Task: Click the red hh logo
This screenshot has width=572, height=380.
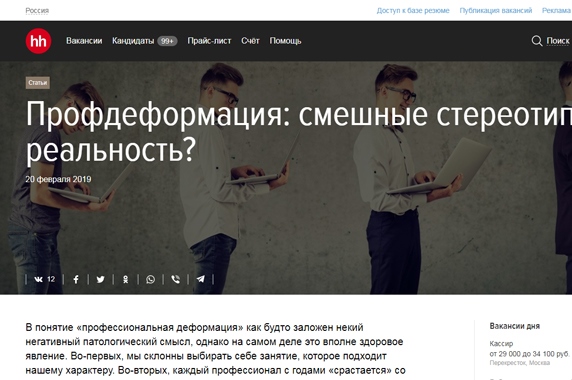Action: [x=38, y=41]
